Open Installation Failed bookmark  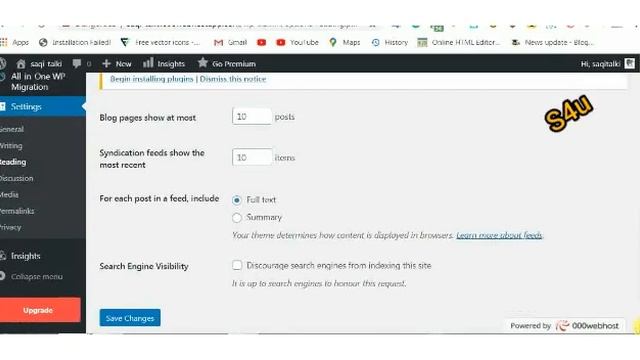click(75, 42)
